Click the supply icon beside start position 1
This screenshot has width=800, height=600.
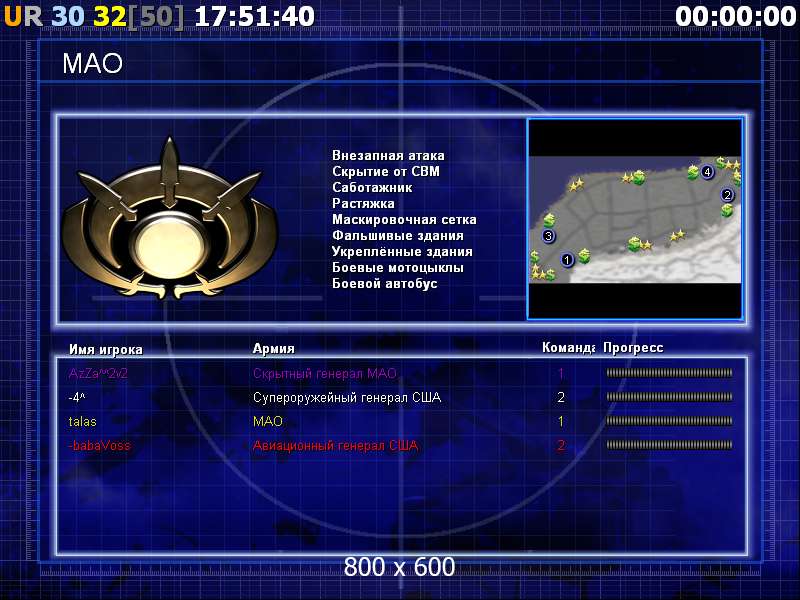click(x=584, y=255)
